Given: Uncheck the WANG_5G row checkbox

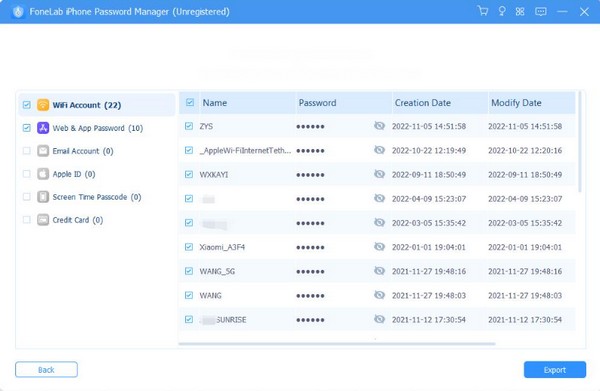Looking at the screenshot, I should click(189, 271).
